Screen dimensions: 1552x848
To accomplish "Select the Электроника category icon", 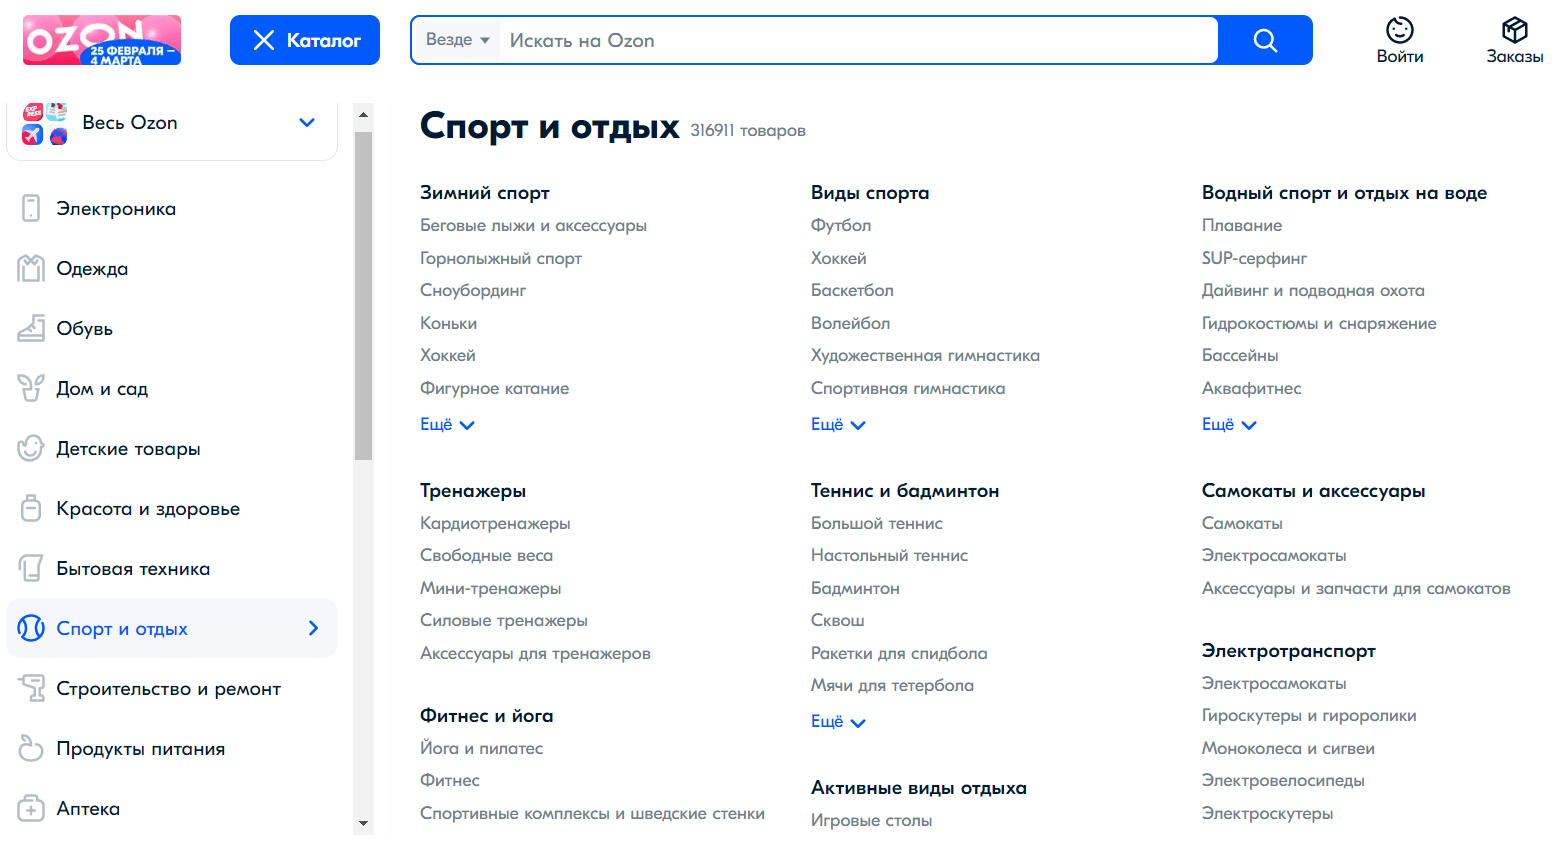I will [x=30, y=208].
